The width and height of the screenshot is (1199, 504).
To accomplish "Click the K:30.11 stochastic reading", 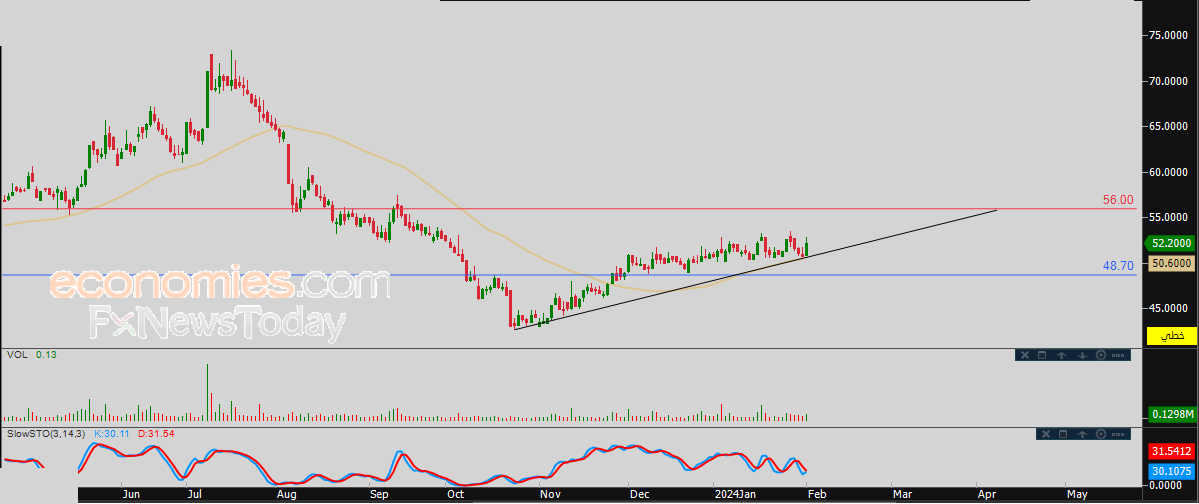I will click(113, 433).
